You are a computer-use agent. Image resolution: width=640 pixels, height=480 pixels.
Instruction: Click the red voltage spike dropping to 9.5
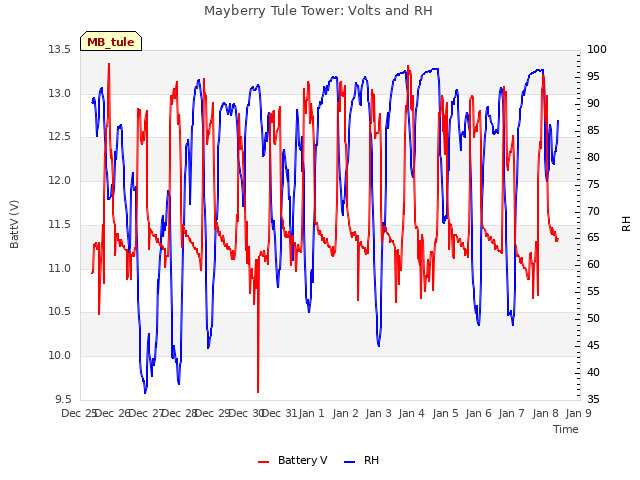[258, 390]
